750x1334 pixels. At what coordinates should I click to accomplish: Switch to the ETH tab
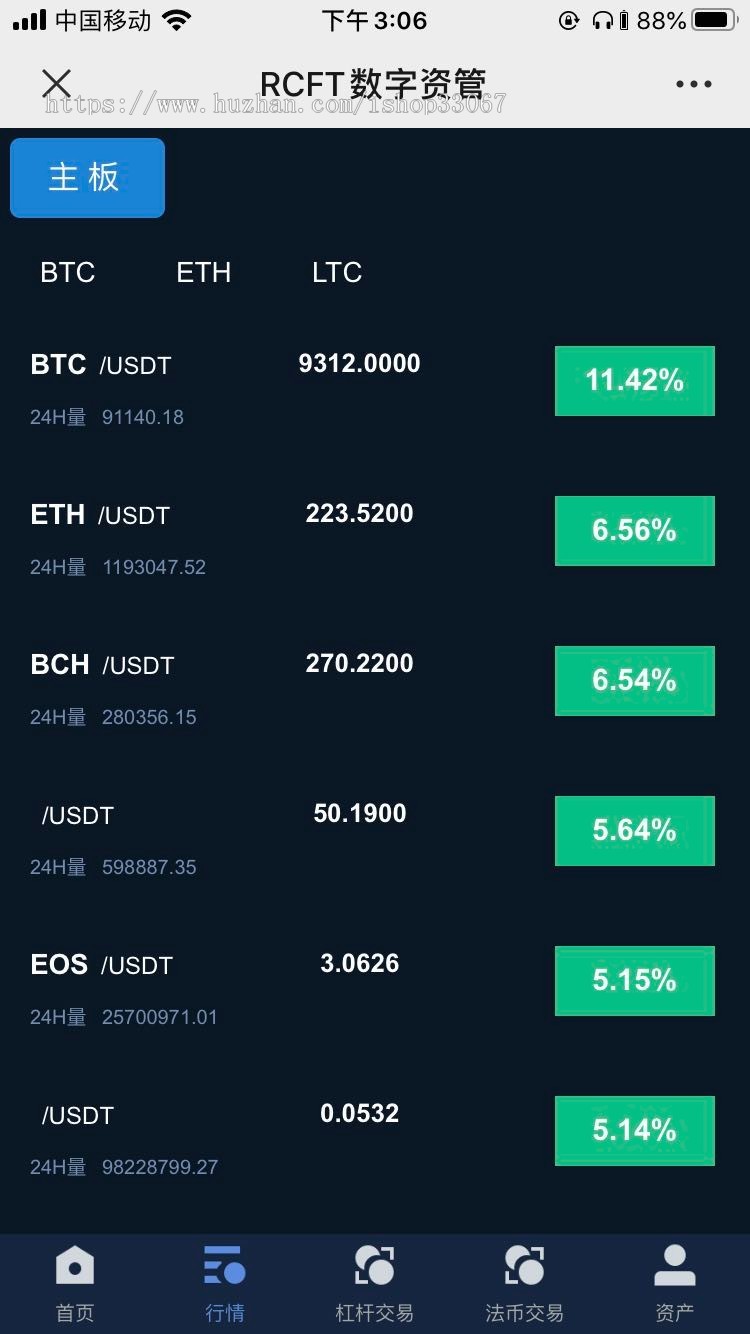[203, 272]
